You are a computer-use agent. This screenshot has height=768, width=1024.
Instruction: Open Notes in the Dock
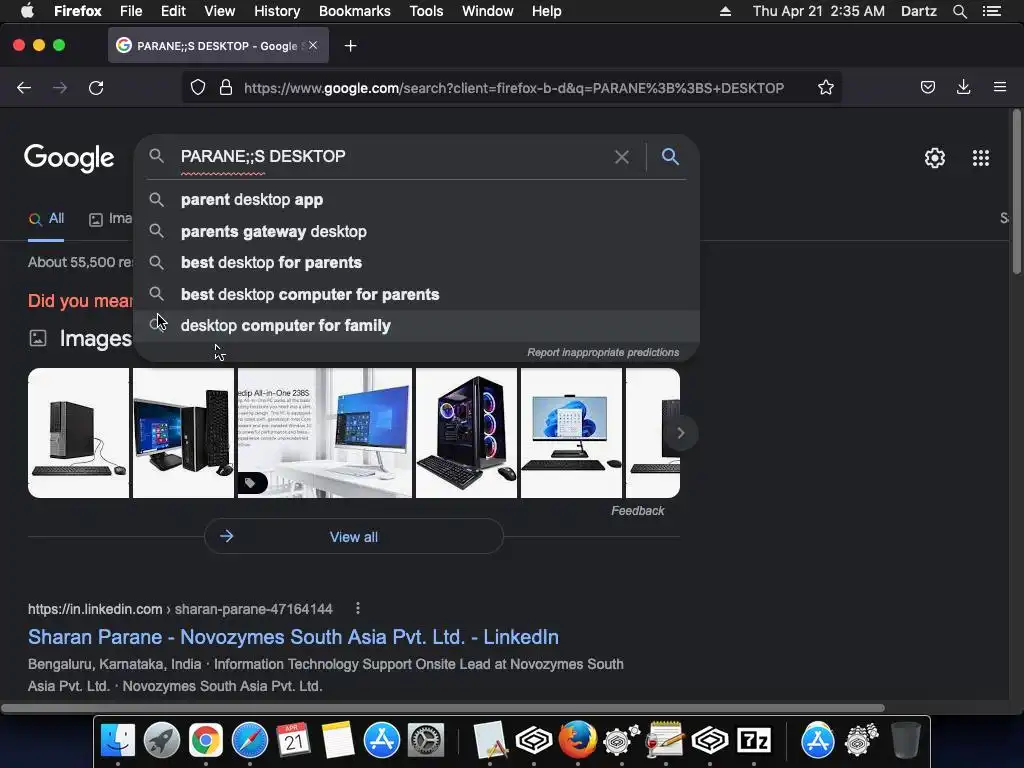(x=338, y=741)
